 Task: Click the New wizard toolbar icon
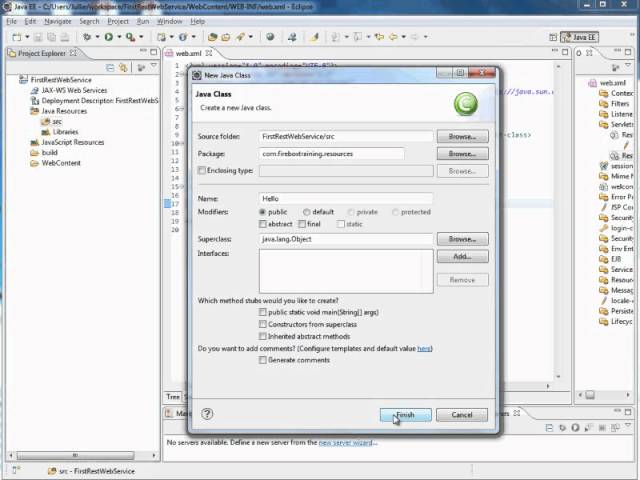pyautogui.click(x=16, y=37)
